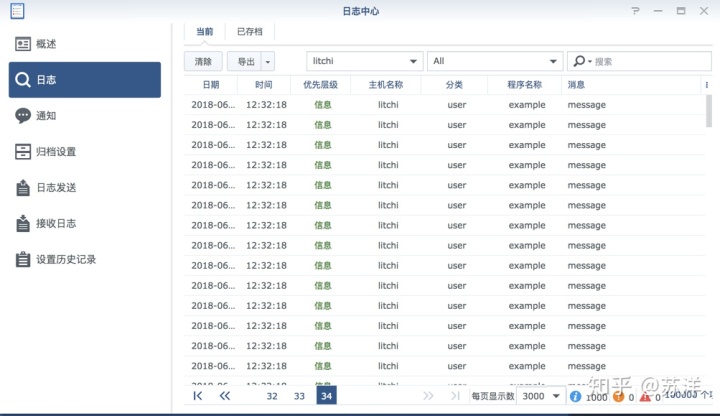Expand the 导出 export dropdown arrow
Screen dimensions: 720x416
point(267,61)
